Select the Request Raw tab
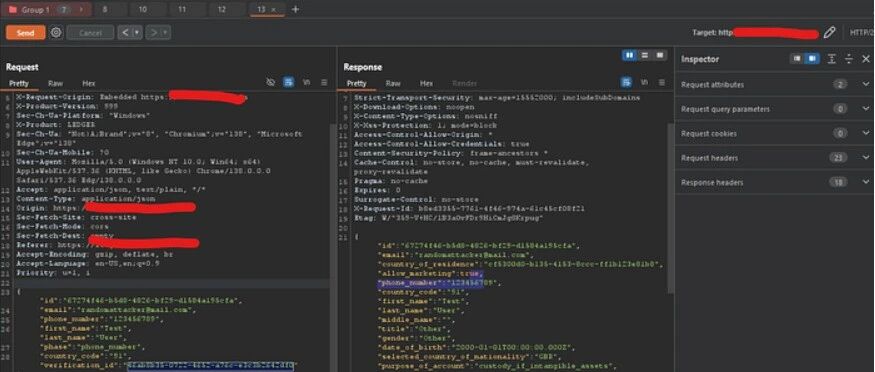875x372 pixels. pyautogui.click(x=55, y=83)
